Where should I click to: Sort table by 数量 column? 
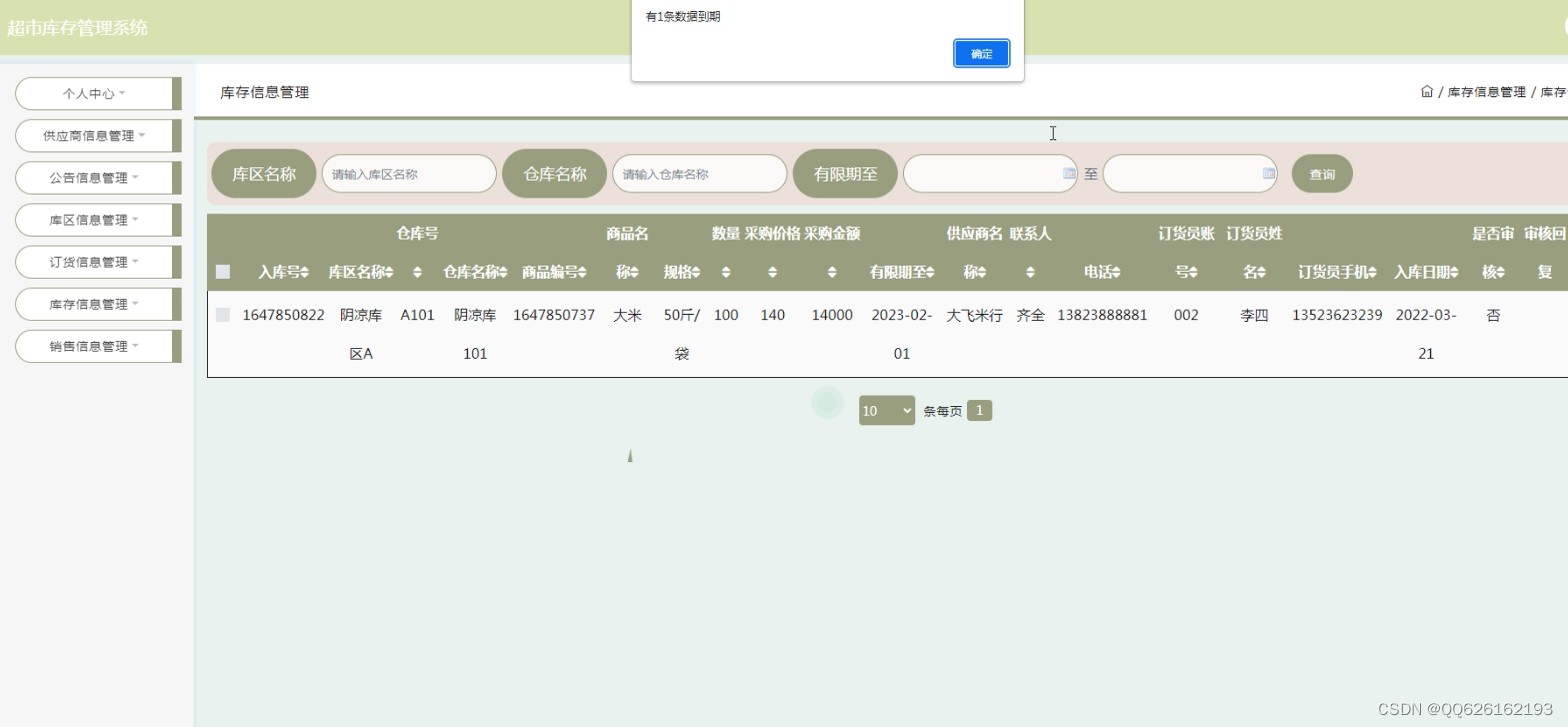pos(726,272)
